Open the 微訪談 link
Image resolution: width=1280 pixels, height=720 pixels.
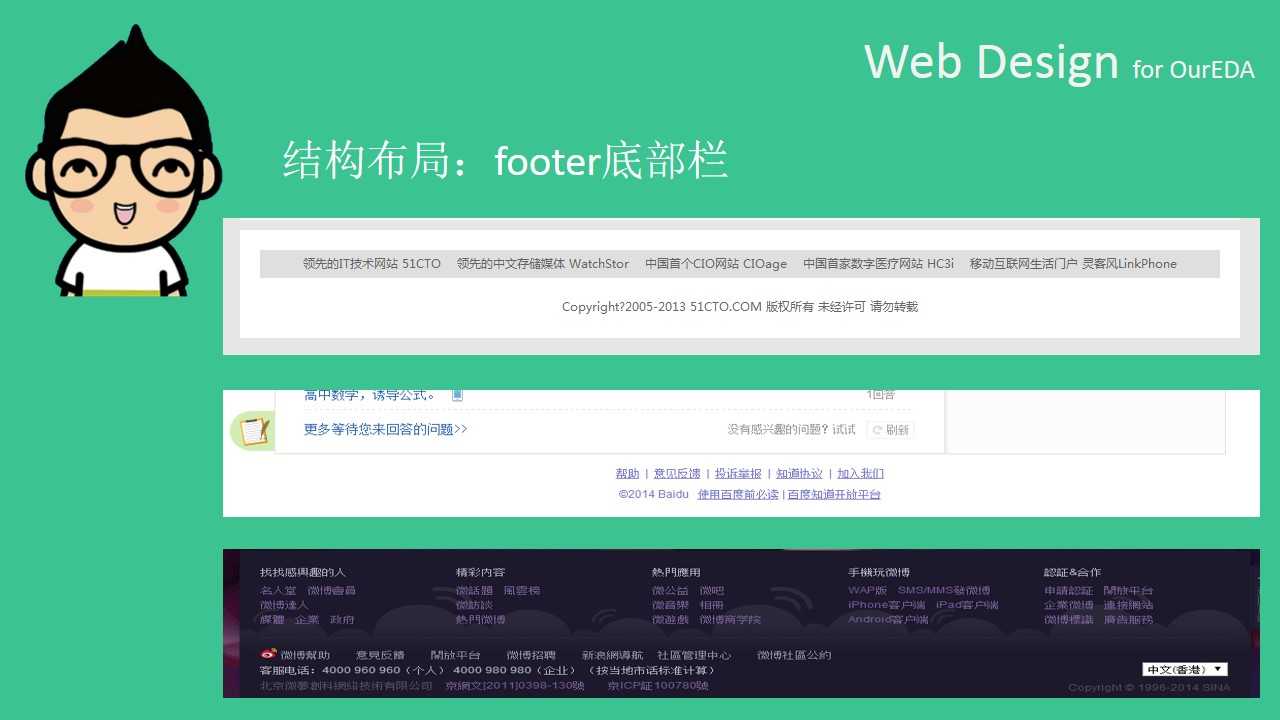(474, 605)
